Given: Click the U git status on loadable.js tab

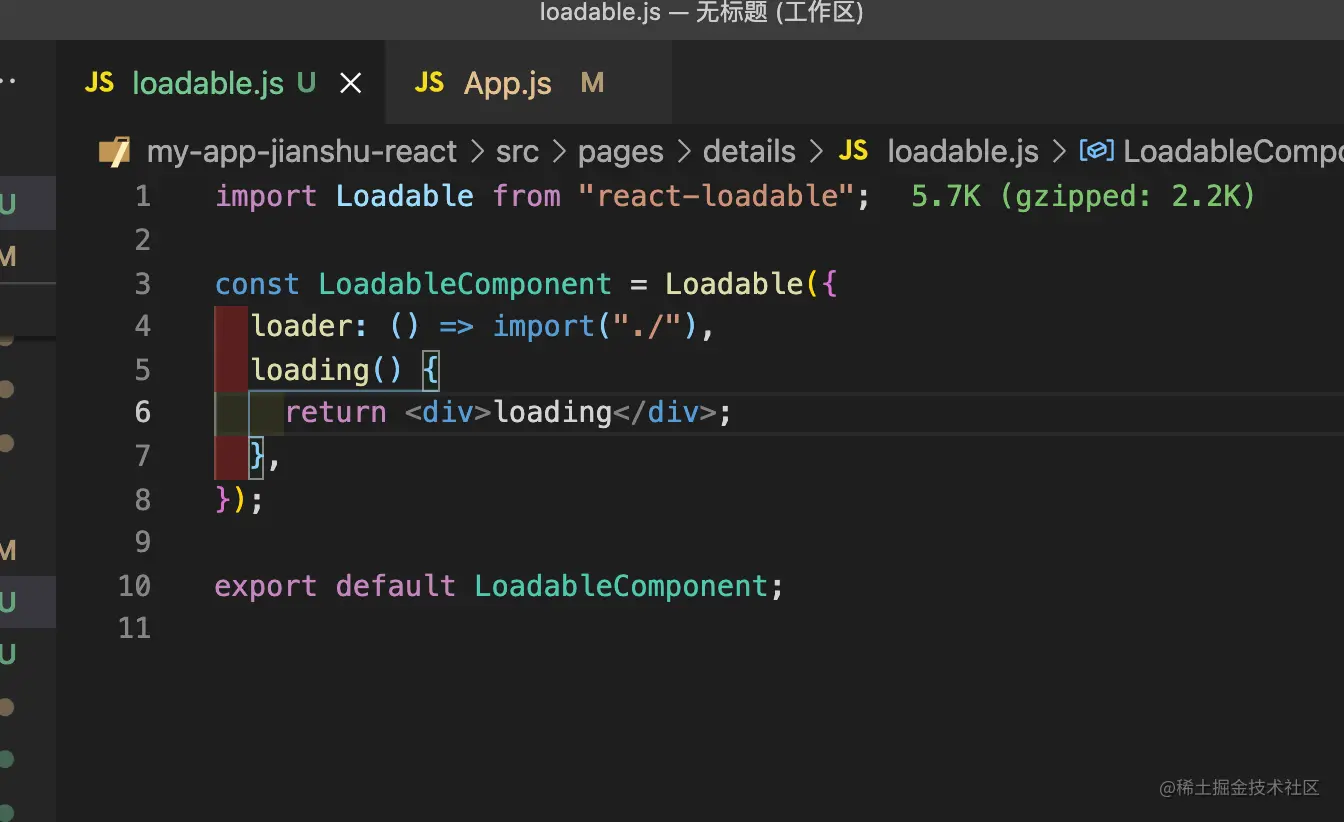Looking at the screenshot, I should (x=306, y=83).
